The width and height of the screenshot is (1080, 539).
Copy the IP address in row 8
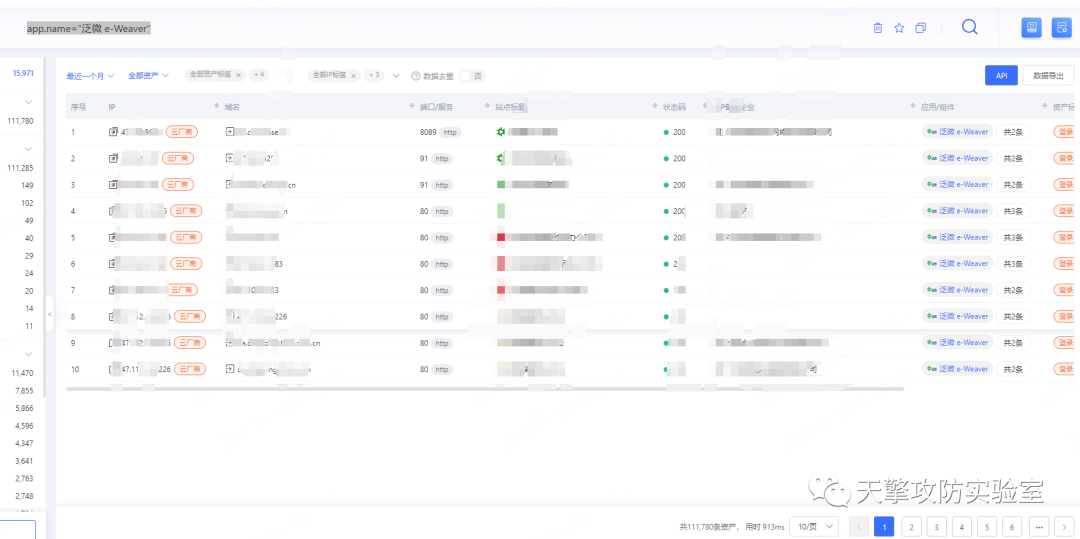(x=114, y=317)
